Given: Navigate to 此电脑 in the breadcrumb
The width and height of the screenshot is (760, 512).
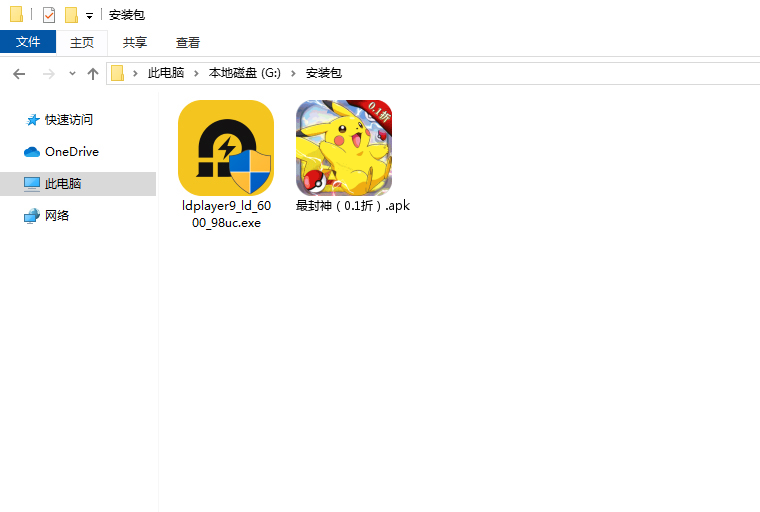Looking at the screenshot, I should pos(166,73).
